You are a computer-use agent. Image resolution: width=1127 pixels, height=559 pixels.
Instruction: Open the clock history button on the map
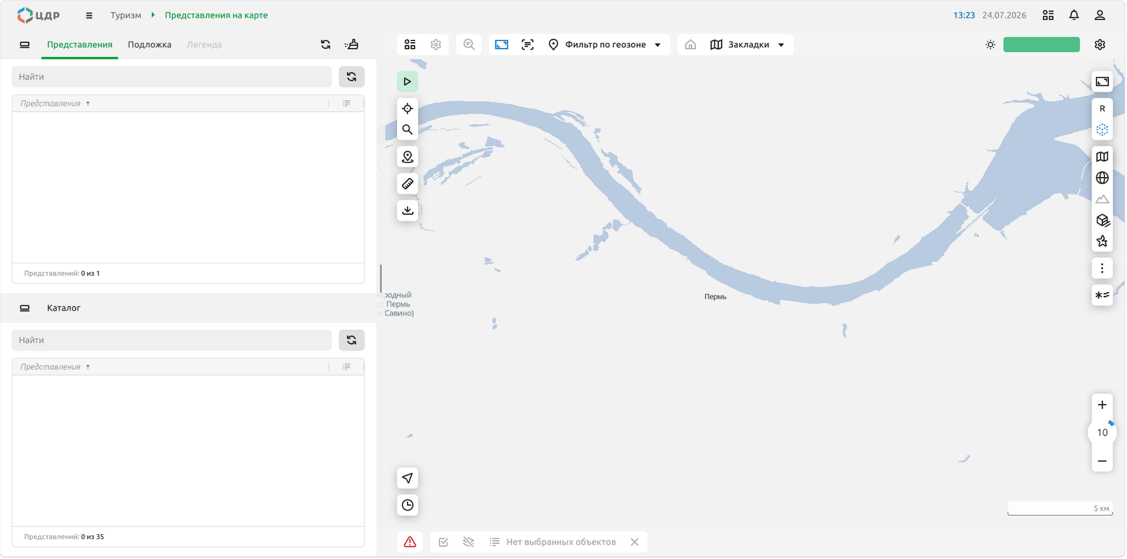tap(408, 505)
